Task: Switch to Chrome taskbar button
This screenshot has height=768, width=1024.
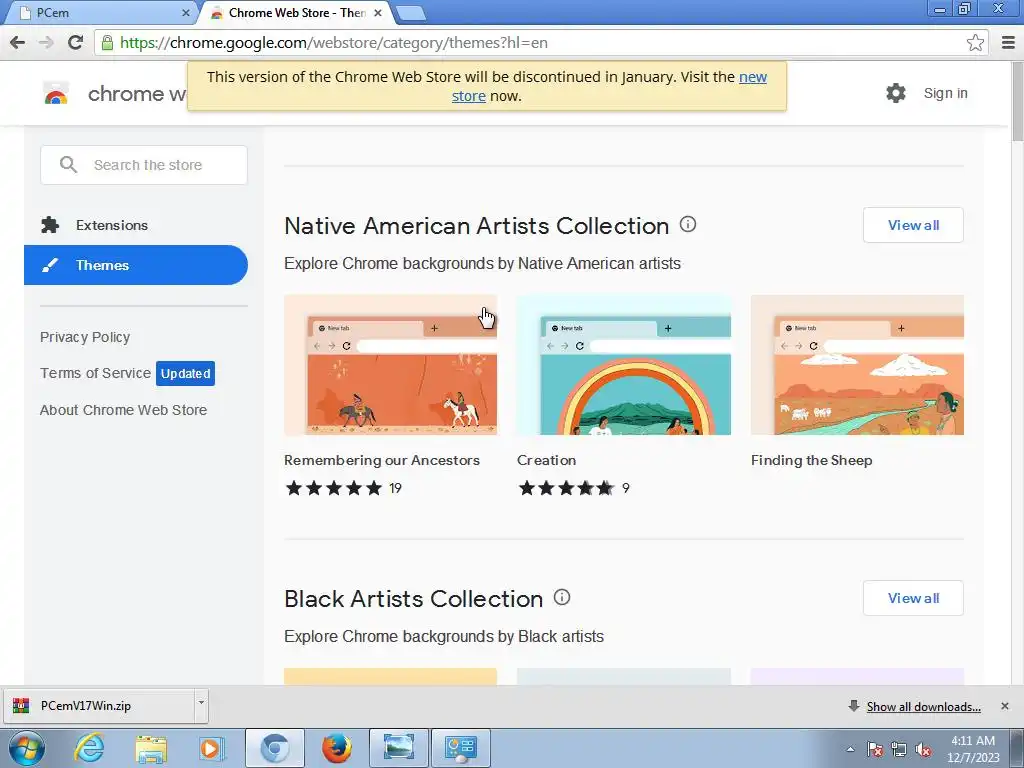Action: coord(275,748)
